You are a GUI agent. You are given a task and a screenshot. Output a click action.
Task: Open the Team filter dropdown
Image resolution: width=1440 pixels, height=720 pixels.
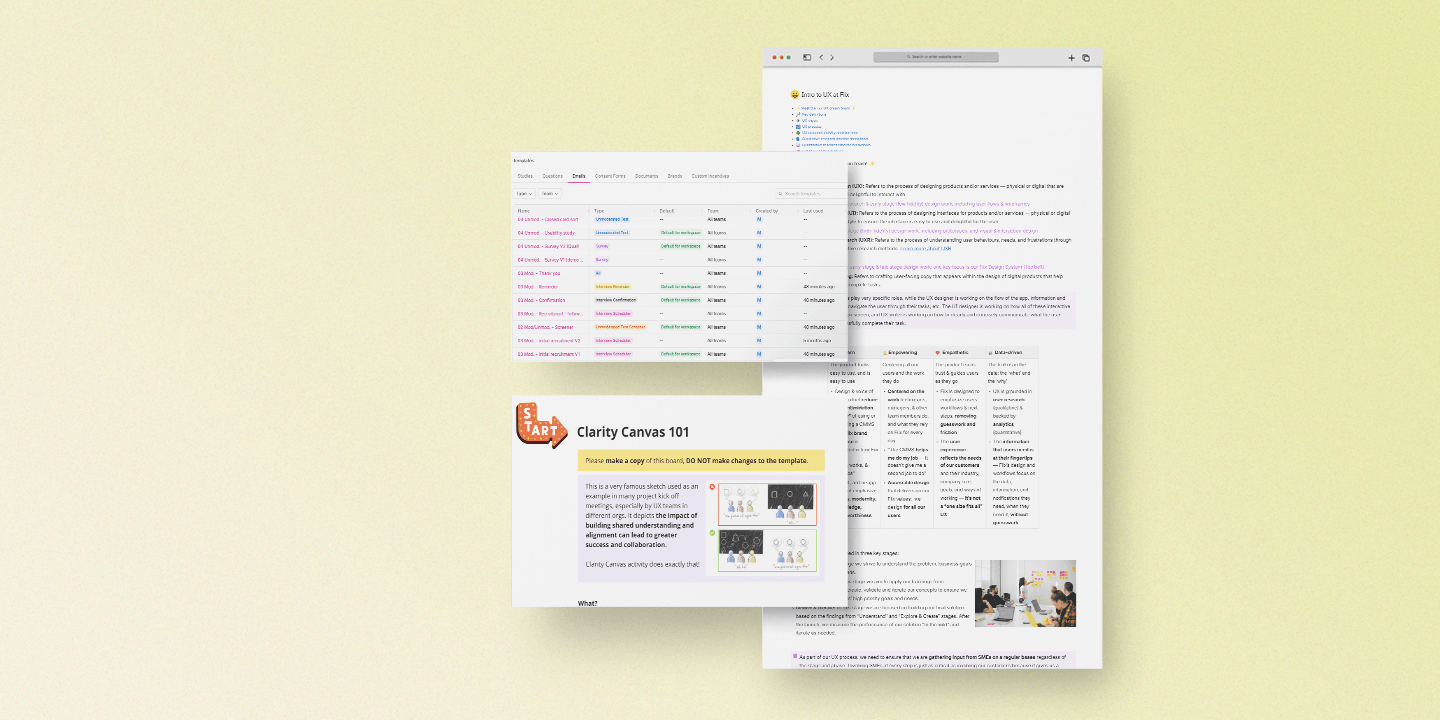[549, 193]
